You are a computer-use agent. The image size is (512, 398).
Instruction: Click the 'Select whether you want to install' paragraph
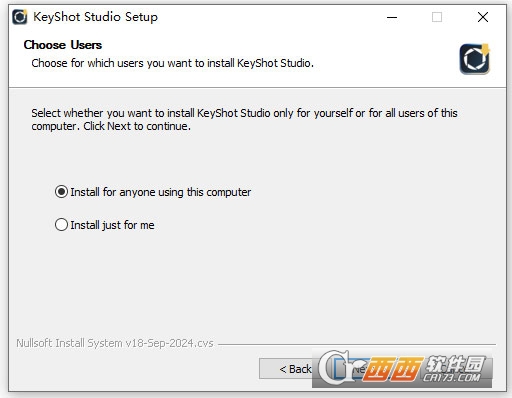pyautogui.click(x=244, y=119)
